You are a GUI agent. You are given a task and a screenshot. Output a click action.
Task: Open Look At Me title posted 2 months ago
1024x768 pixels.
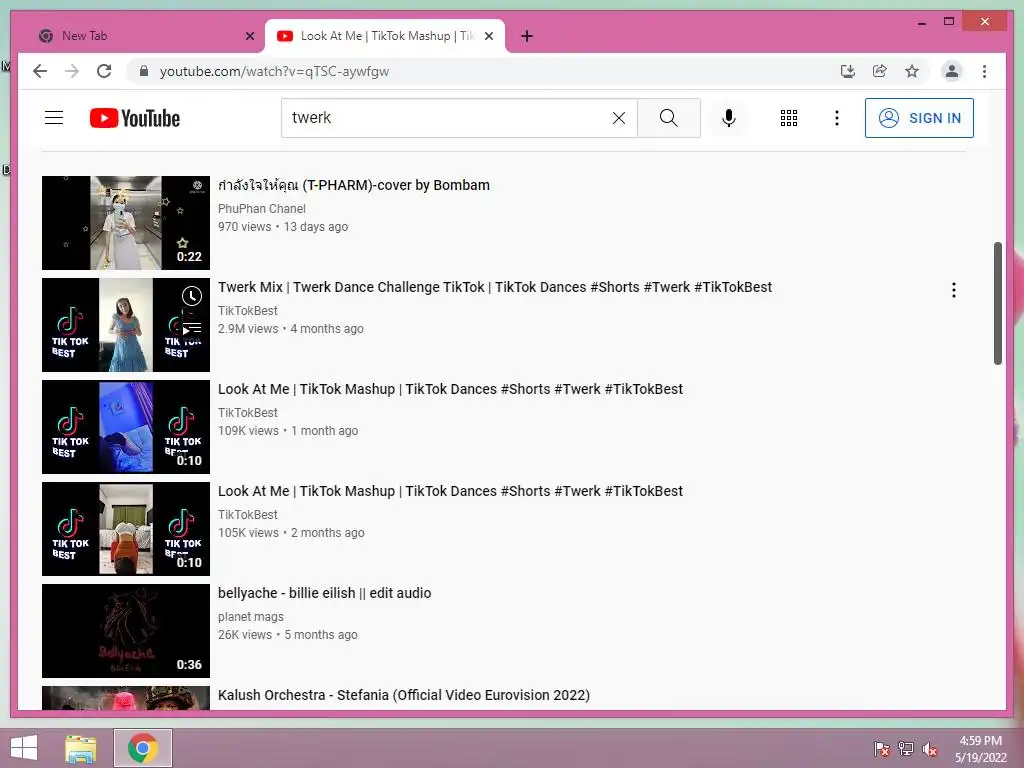pos(451,490)
